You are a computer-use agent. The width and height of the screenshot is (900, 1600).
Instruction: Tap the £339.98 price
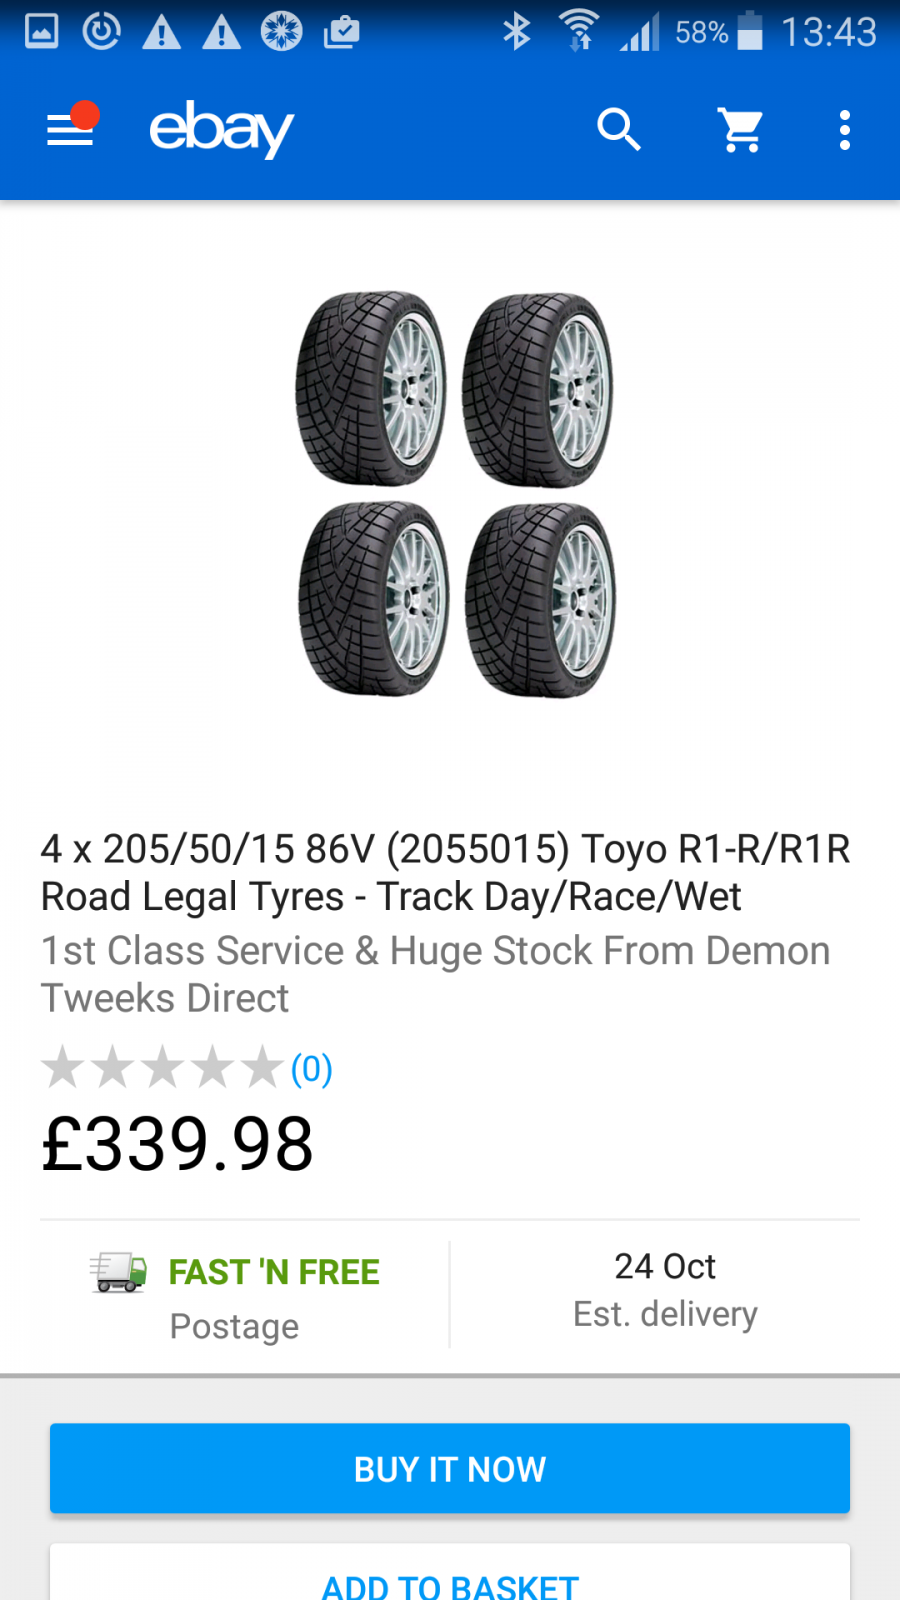(x=178, y=1144)
